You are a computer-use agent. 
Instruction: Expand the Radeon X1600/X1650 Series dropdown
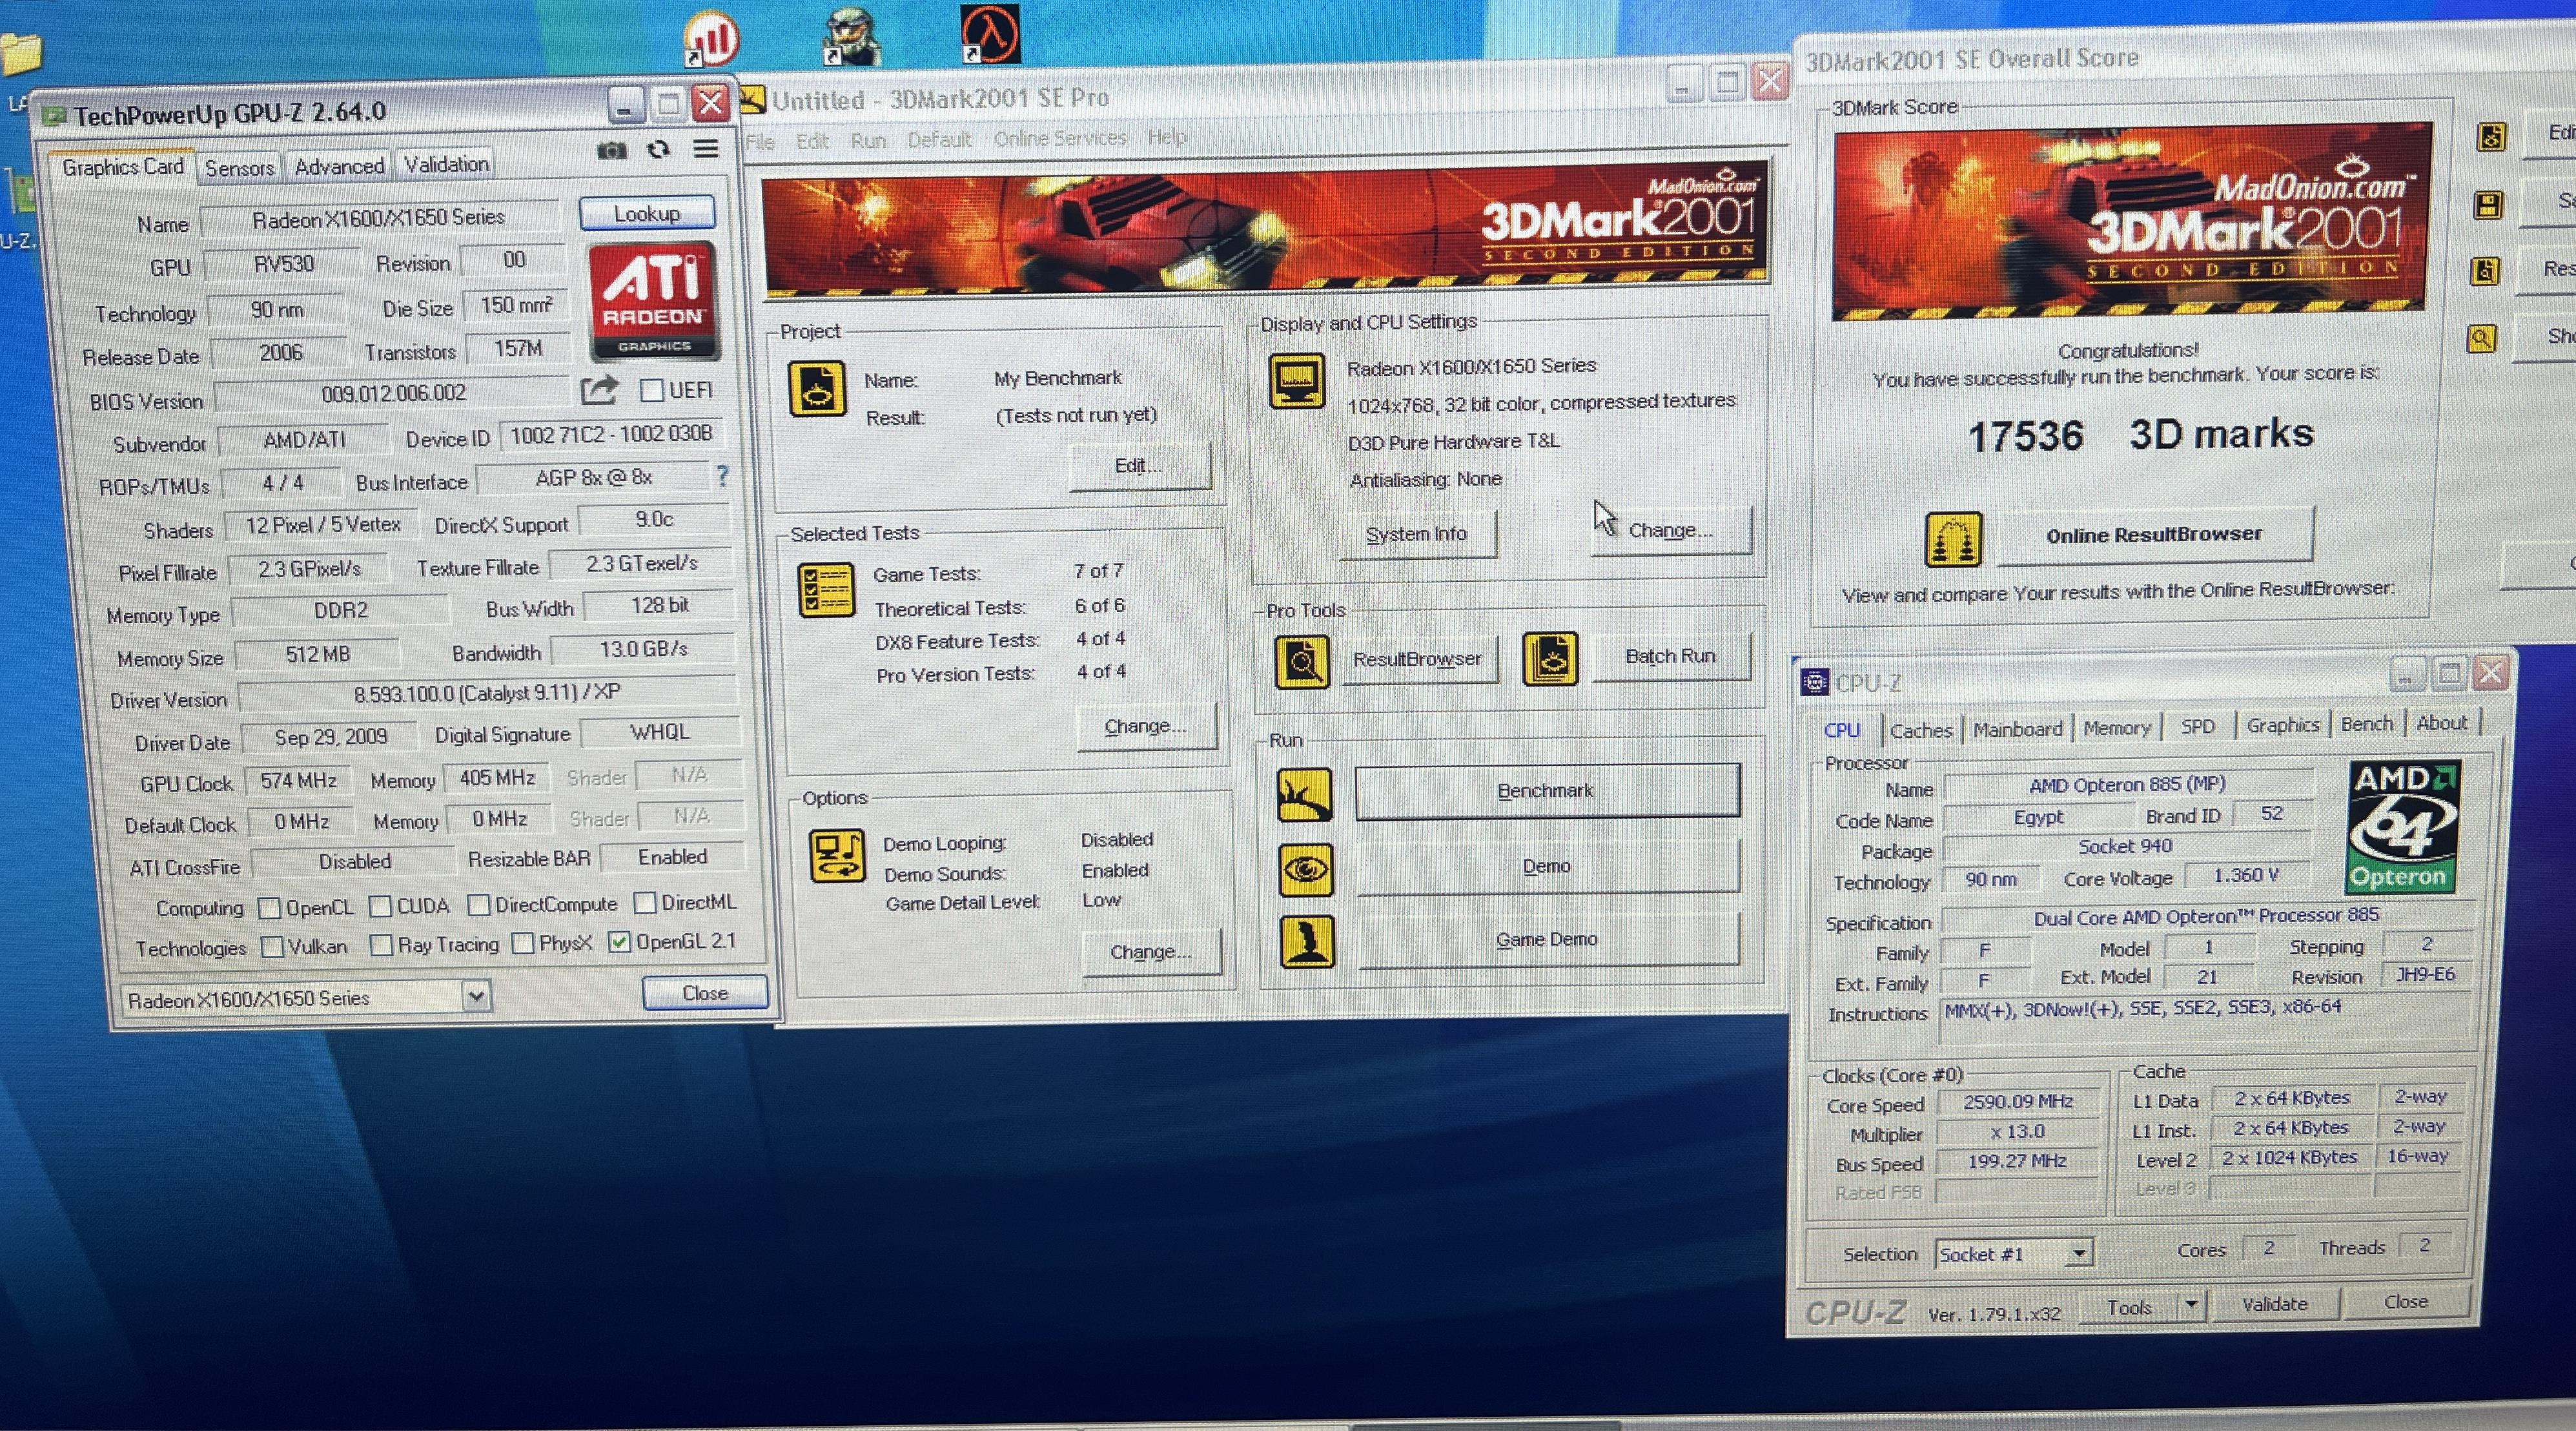[477, 996]
